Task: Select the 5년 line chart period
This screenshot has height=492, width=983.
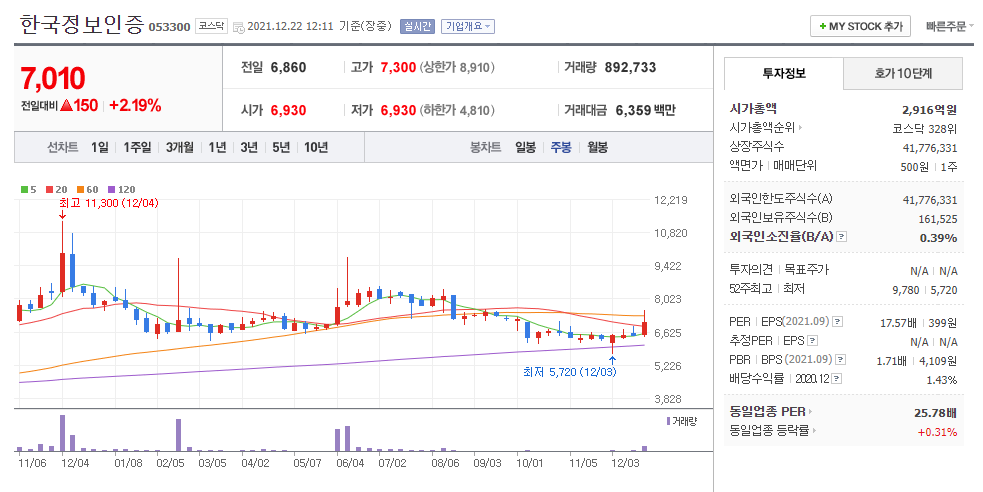Action: [x=281, y=147]
